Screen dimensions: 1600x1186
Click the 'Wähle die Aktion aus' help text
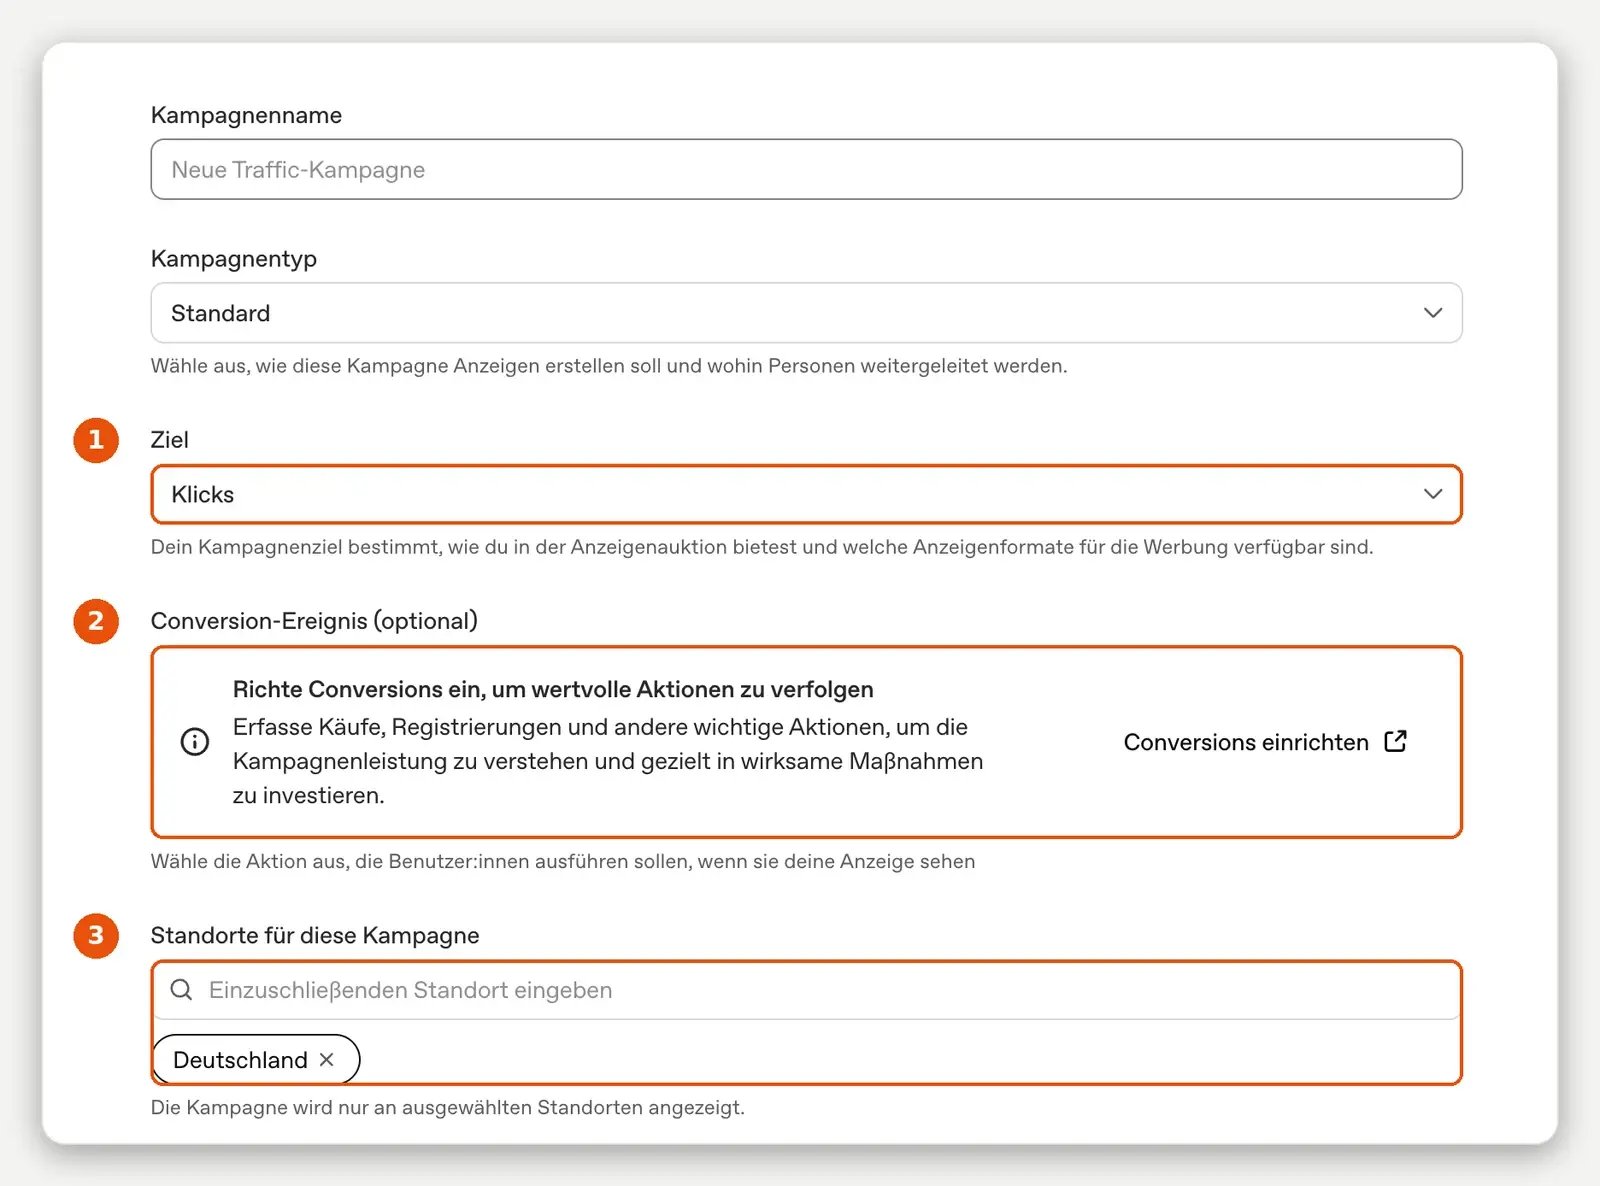563,861
